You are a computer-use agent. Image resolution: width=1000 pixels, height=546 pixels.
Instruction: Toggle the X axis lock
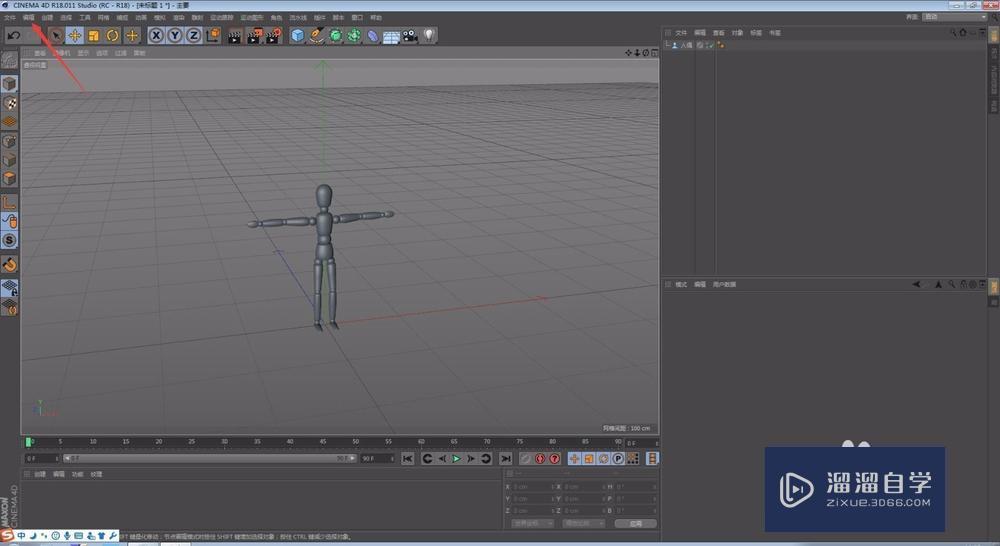[156, 36]
